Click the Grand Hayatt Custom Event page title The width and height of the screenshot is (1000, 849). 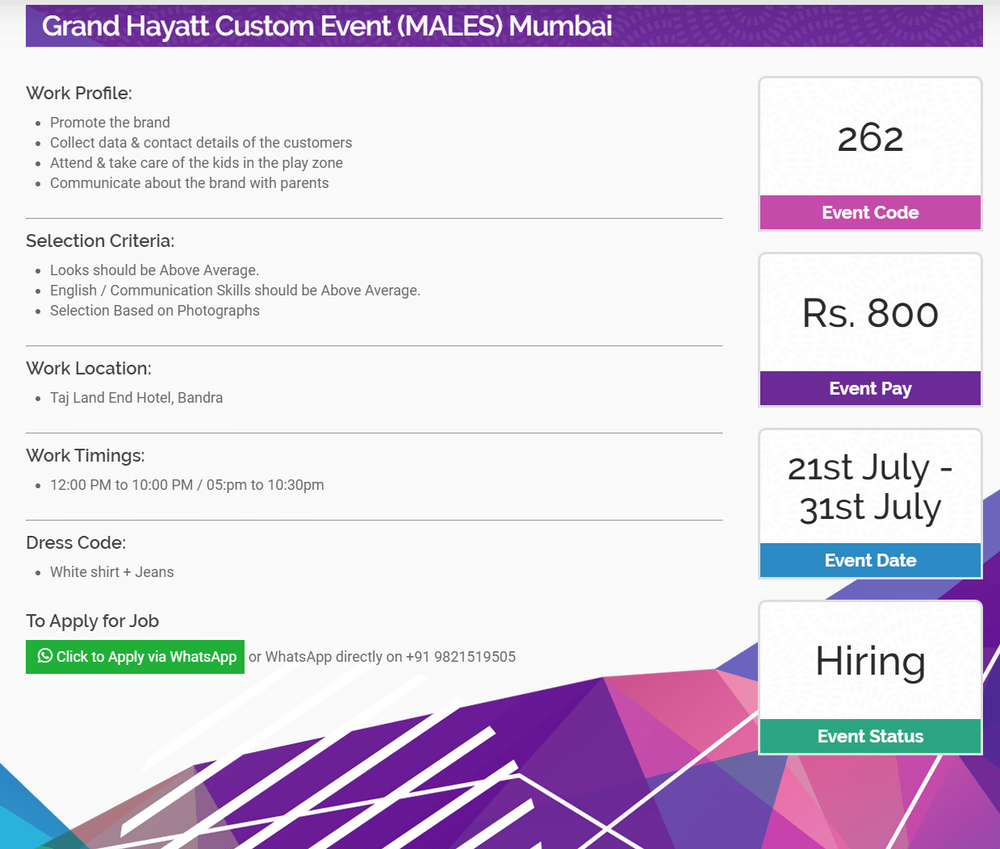click(327, 26)
